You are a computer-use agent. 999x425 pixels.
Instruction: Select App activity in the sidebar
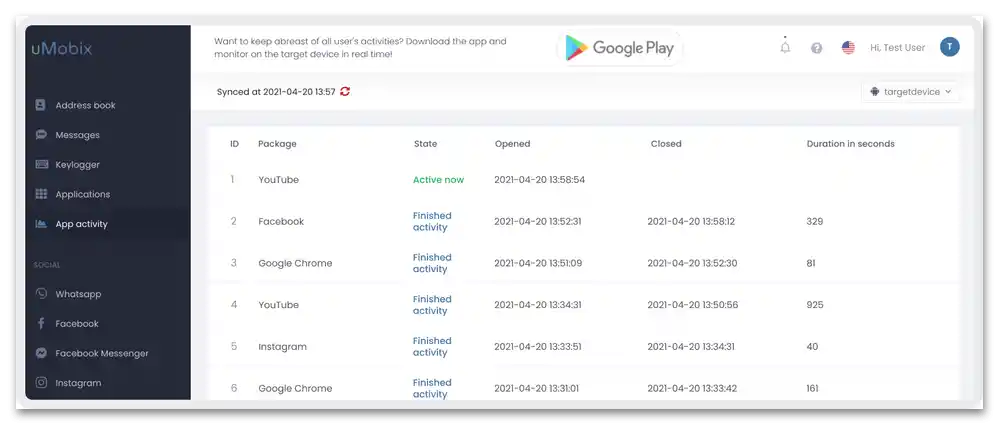(82, 224)
